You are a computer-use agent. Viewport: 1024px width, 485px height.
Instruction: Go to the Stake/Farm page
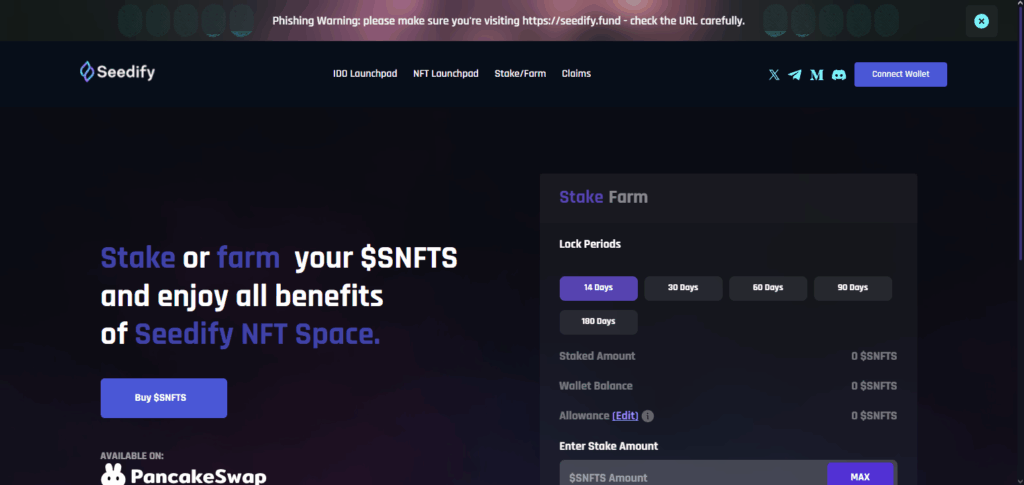[x=520, y=74]
